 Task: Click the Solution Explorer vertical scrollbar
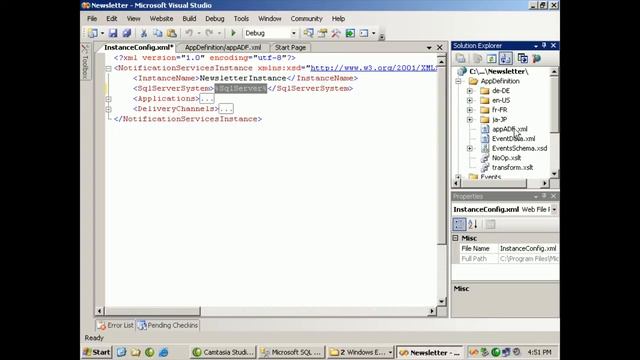pos(554,122)
